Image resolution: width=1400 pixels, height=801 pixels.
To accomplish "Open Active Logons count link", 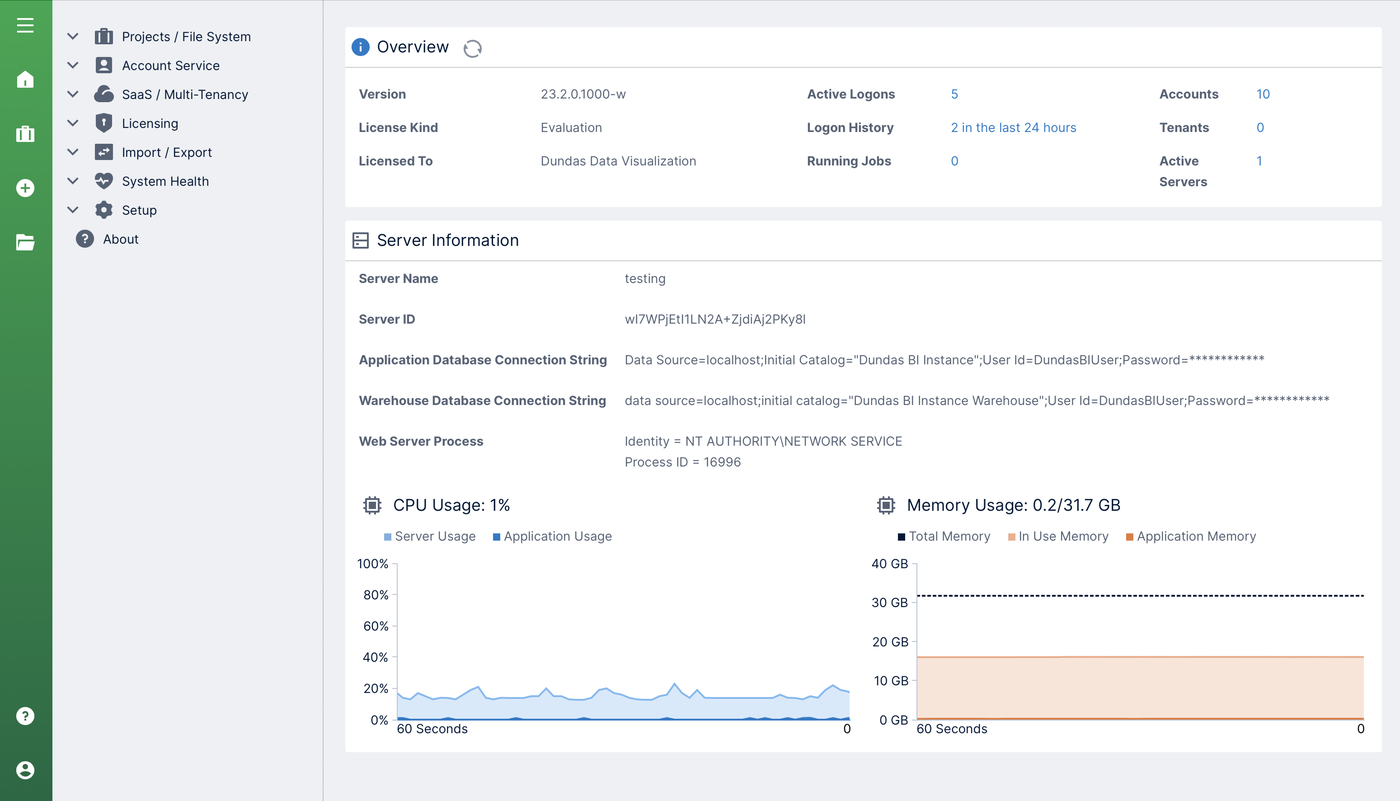I will click(954, 95).
